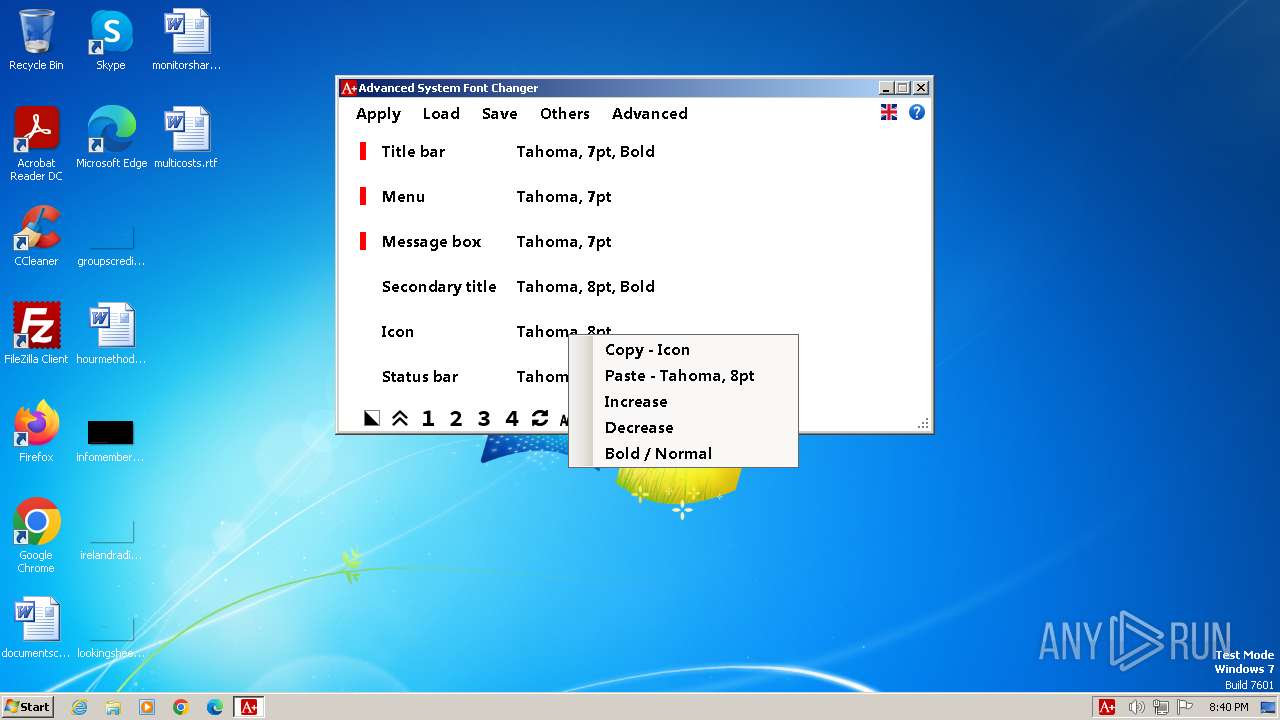Open the Others menu
Viewport: 1280px width, 720px height.
[565, 114]
